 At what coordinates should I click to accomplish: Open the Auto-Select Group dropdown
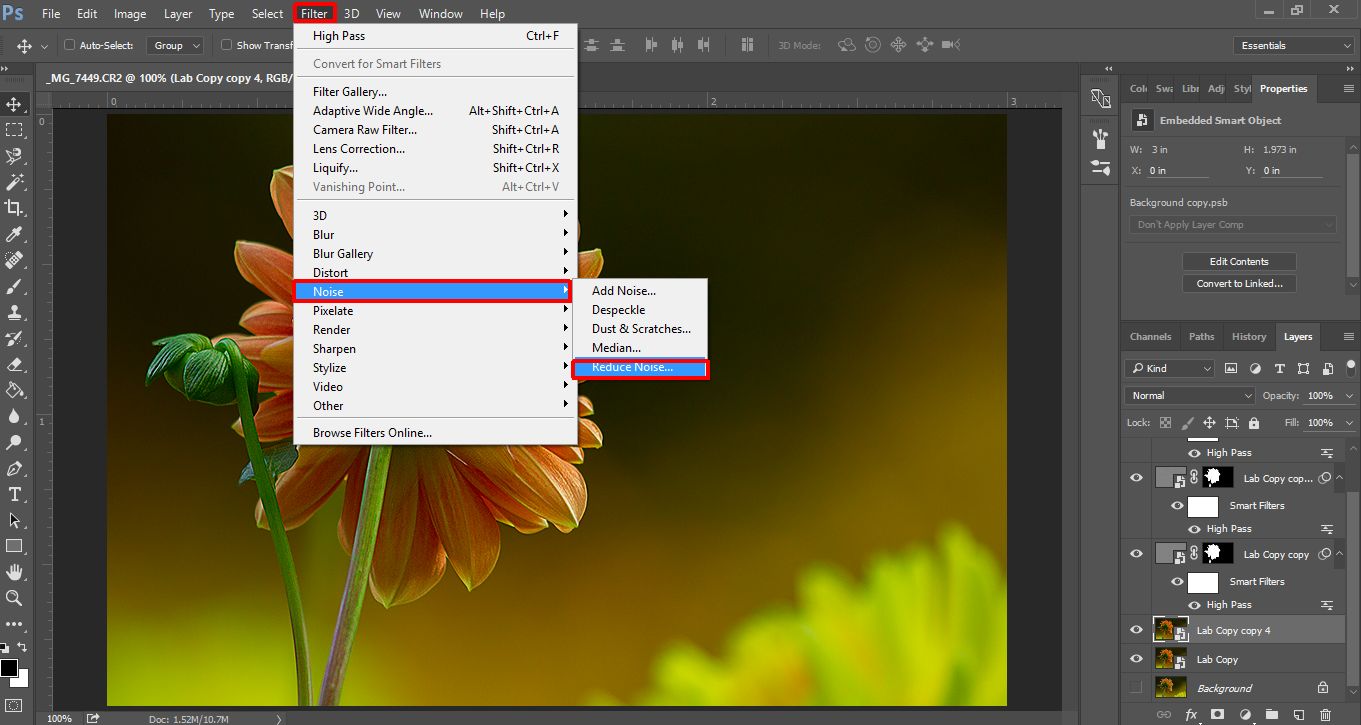pyautogui.click(x=175, y=45)
